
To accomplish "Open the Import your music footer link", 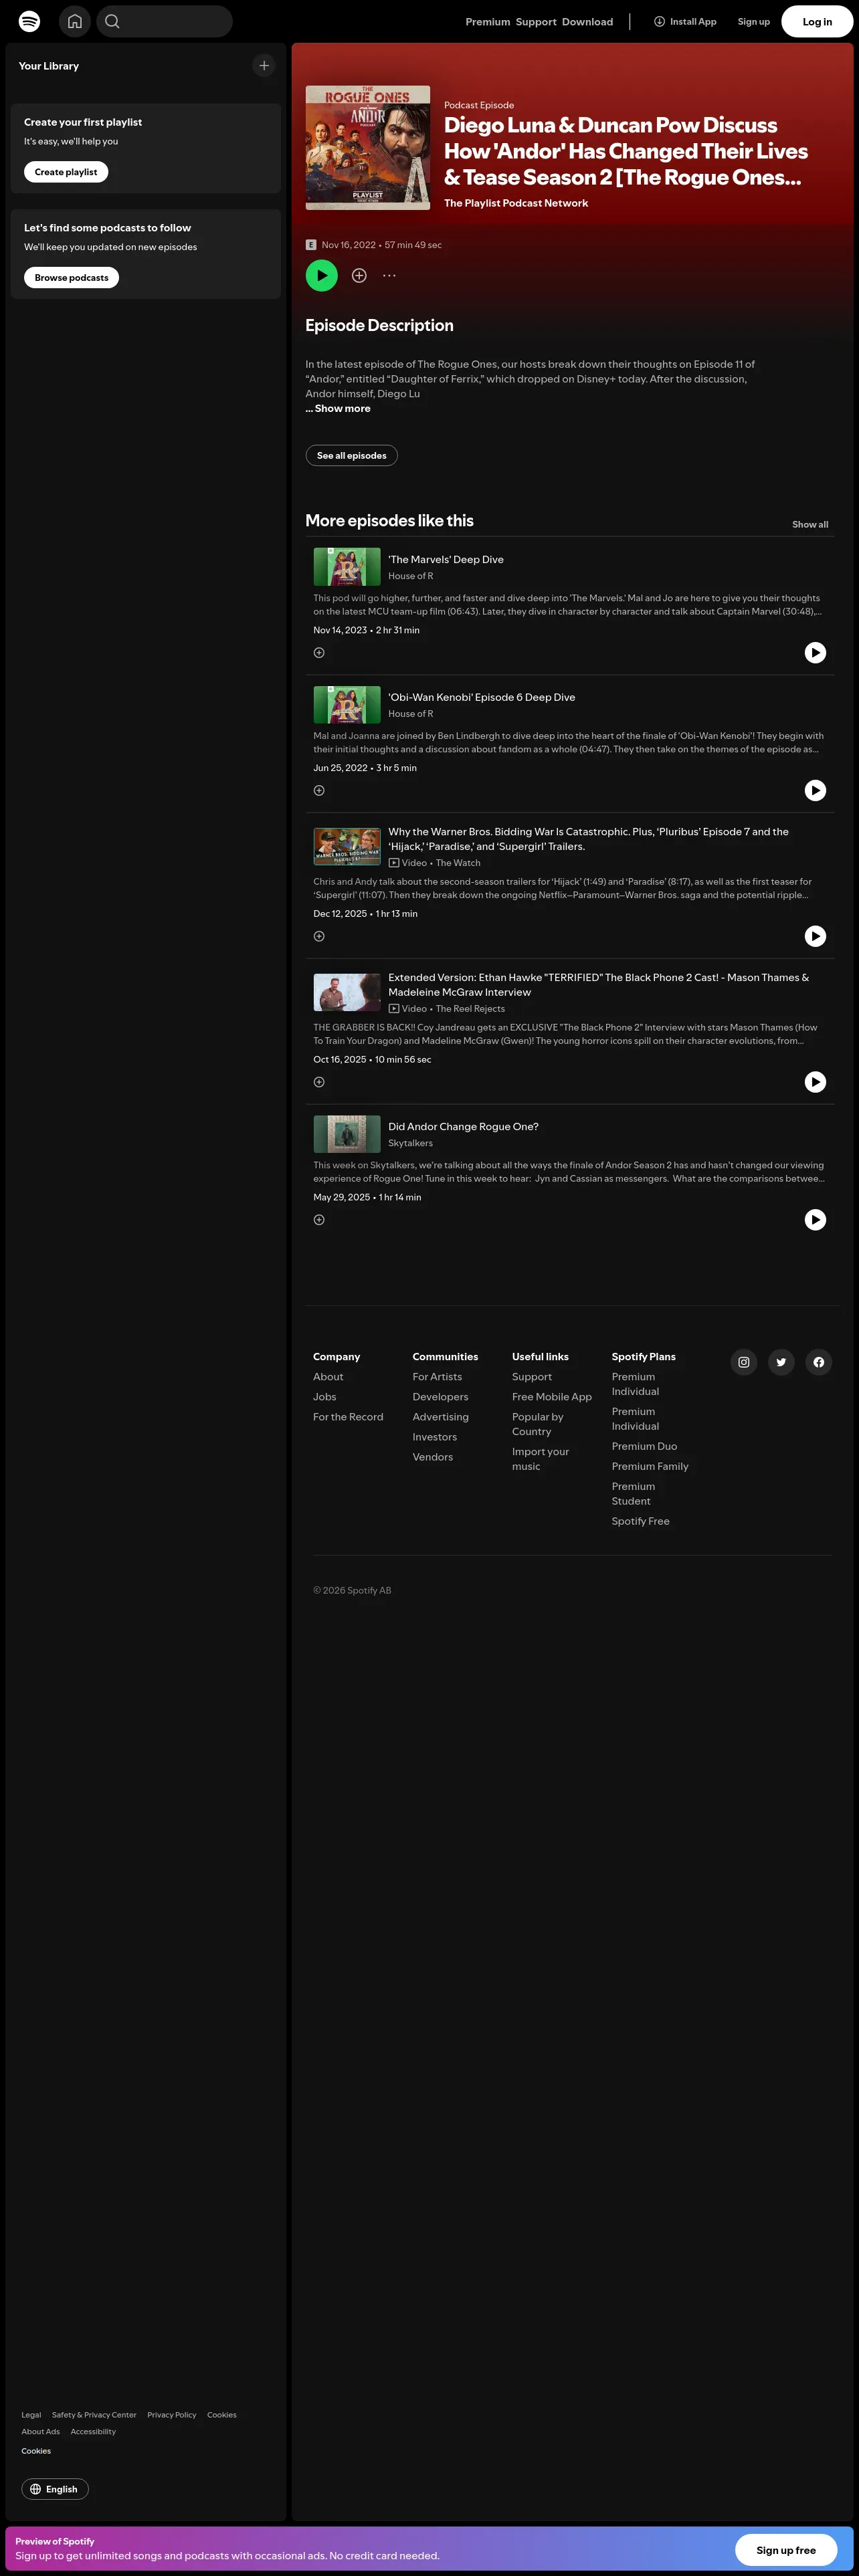I will pyautogui.click(x=541, y=1459).
